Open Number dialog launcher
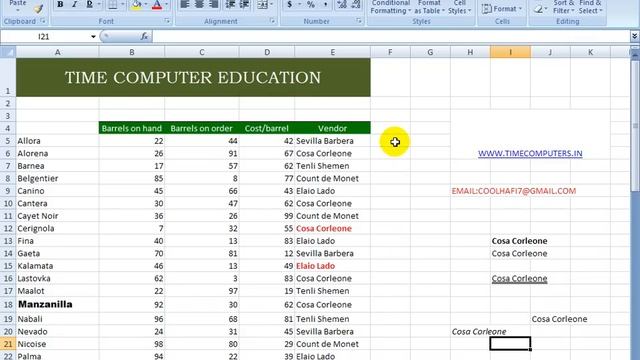Image resolution: width=640 pixels, height=360 pixels. click(x=359, y=21)
